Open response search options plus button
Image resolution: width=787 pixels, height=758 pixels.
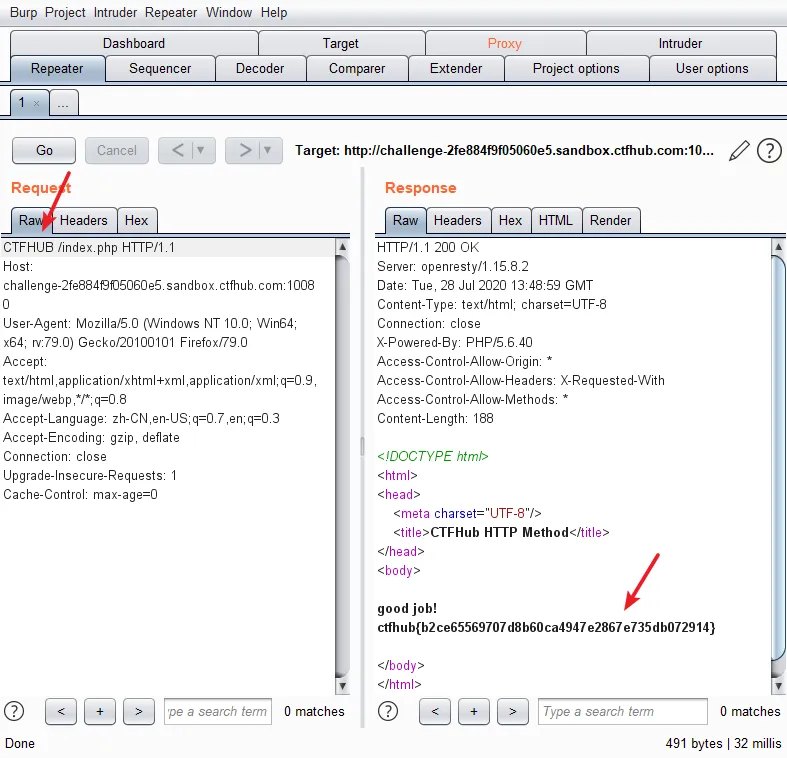[474, 711]
